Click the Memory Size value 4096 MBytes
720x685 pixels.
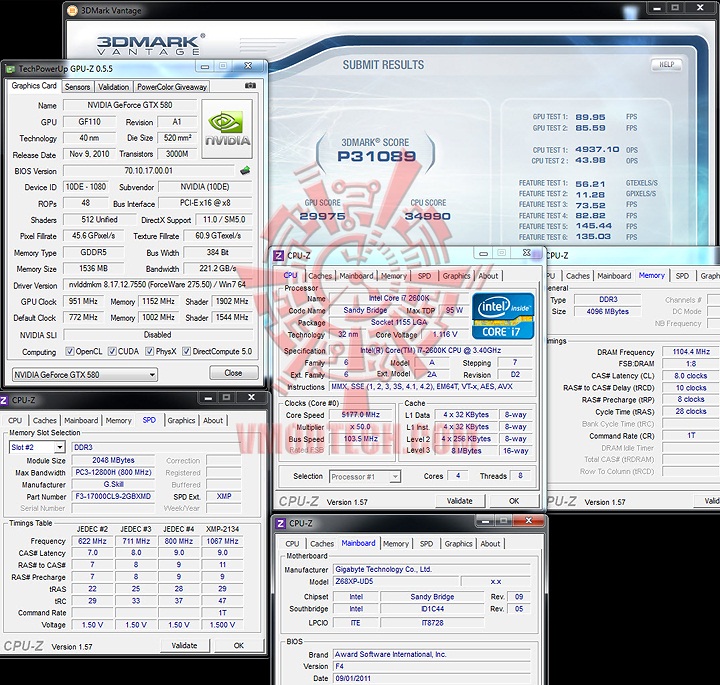tap(608, 311)
